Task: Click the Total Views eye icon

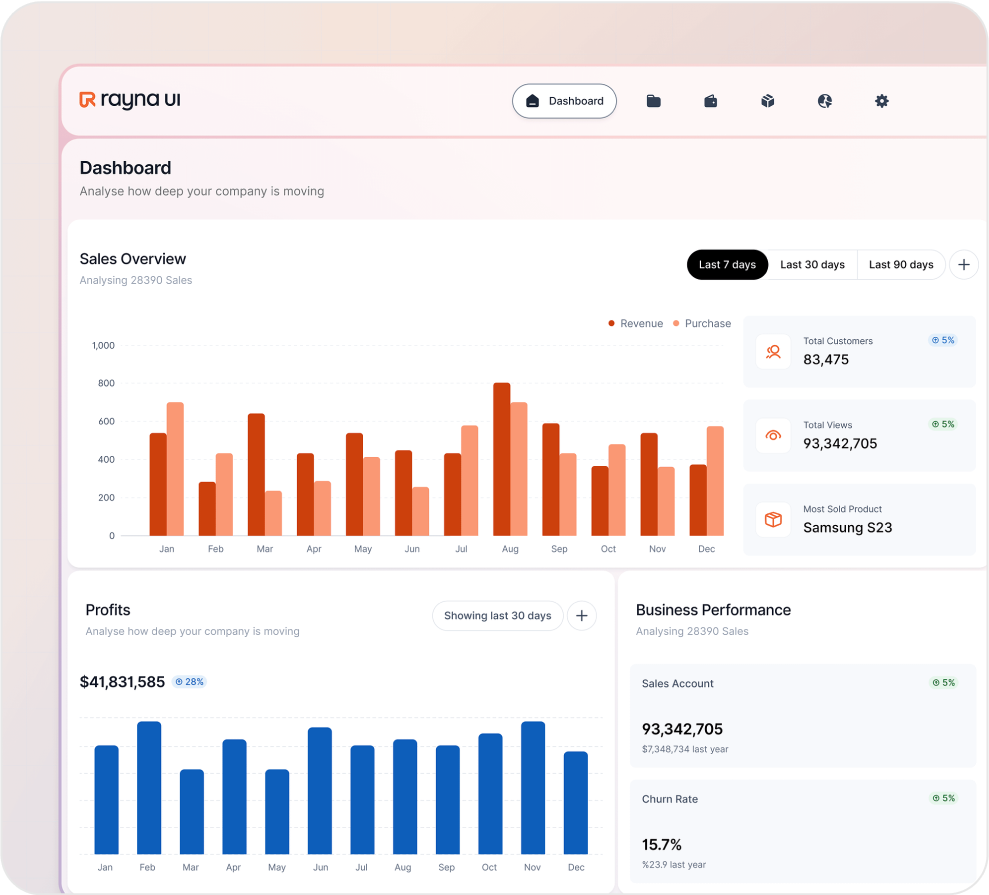Action: pyautogui.click(x=773, y=436)
